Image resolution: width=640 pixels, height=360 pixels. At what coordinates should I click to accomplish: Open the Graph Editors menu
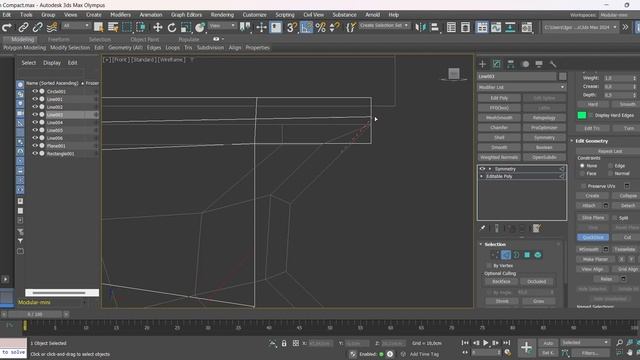187,15
